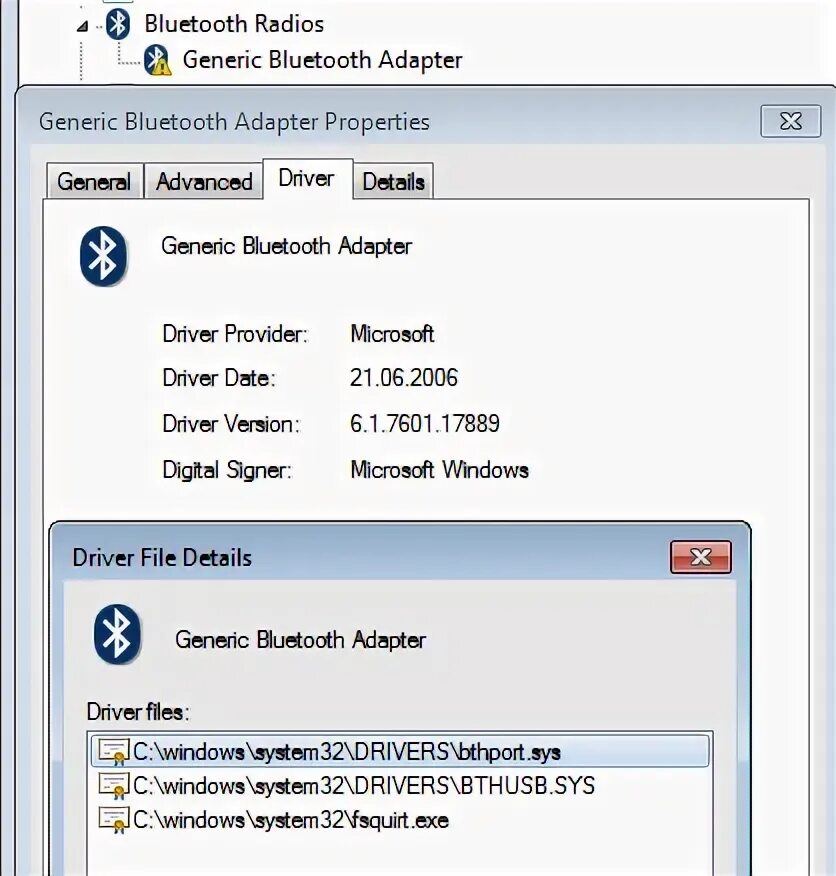Click the Bluetooth Radios category icon
The image size is (836, 876).
click(x=118, y=25)
